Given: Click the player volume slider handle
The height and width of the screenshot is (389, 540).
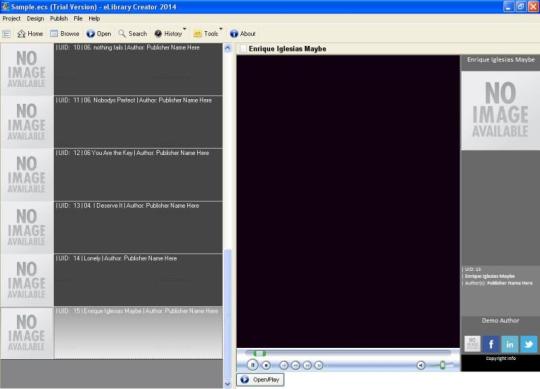Looking at the screenshot, I should click(443, 365).
